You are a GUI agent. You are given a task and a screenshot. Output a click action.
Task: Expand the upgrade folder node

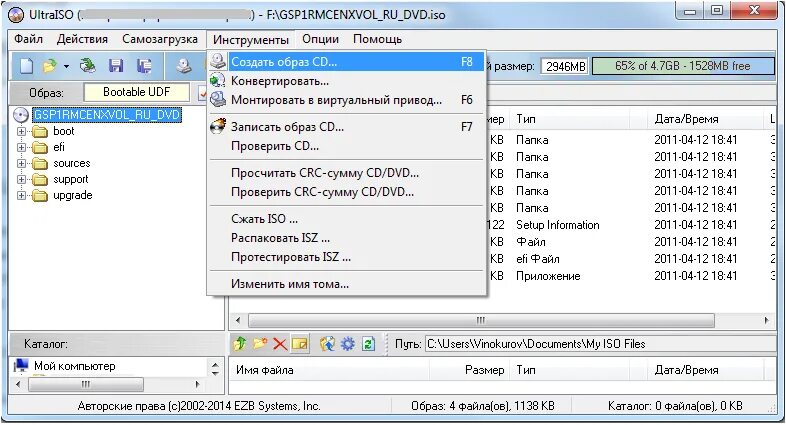tap(21, 196)
